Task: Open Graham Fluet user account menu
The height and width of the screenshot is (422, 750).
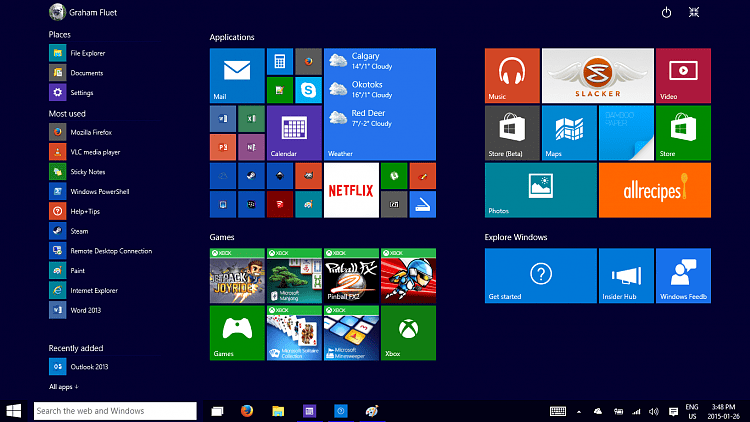Action: (x=83, y=12)
